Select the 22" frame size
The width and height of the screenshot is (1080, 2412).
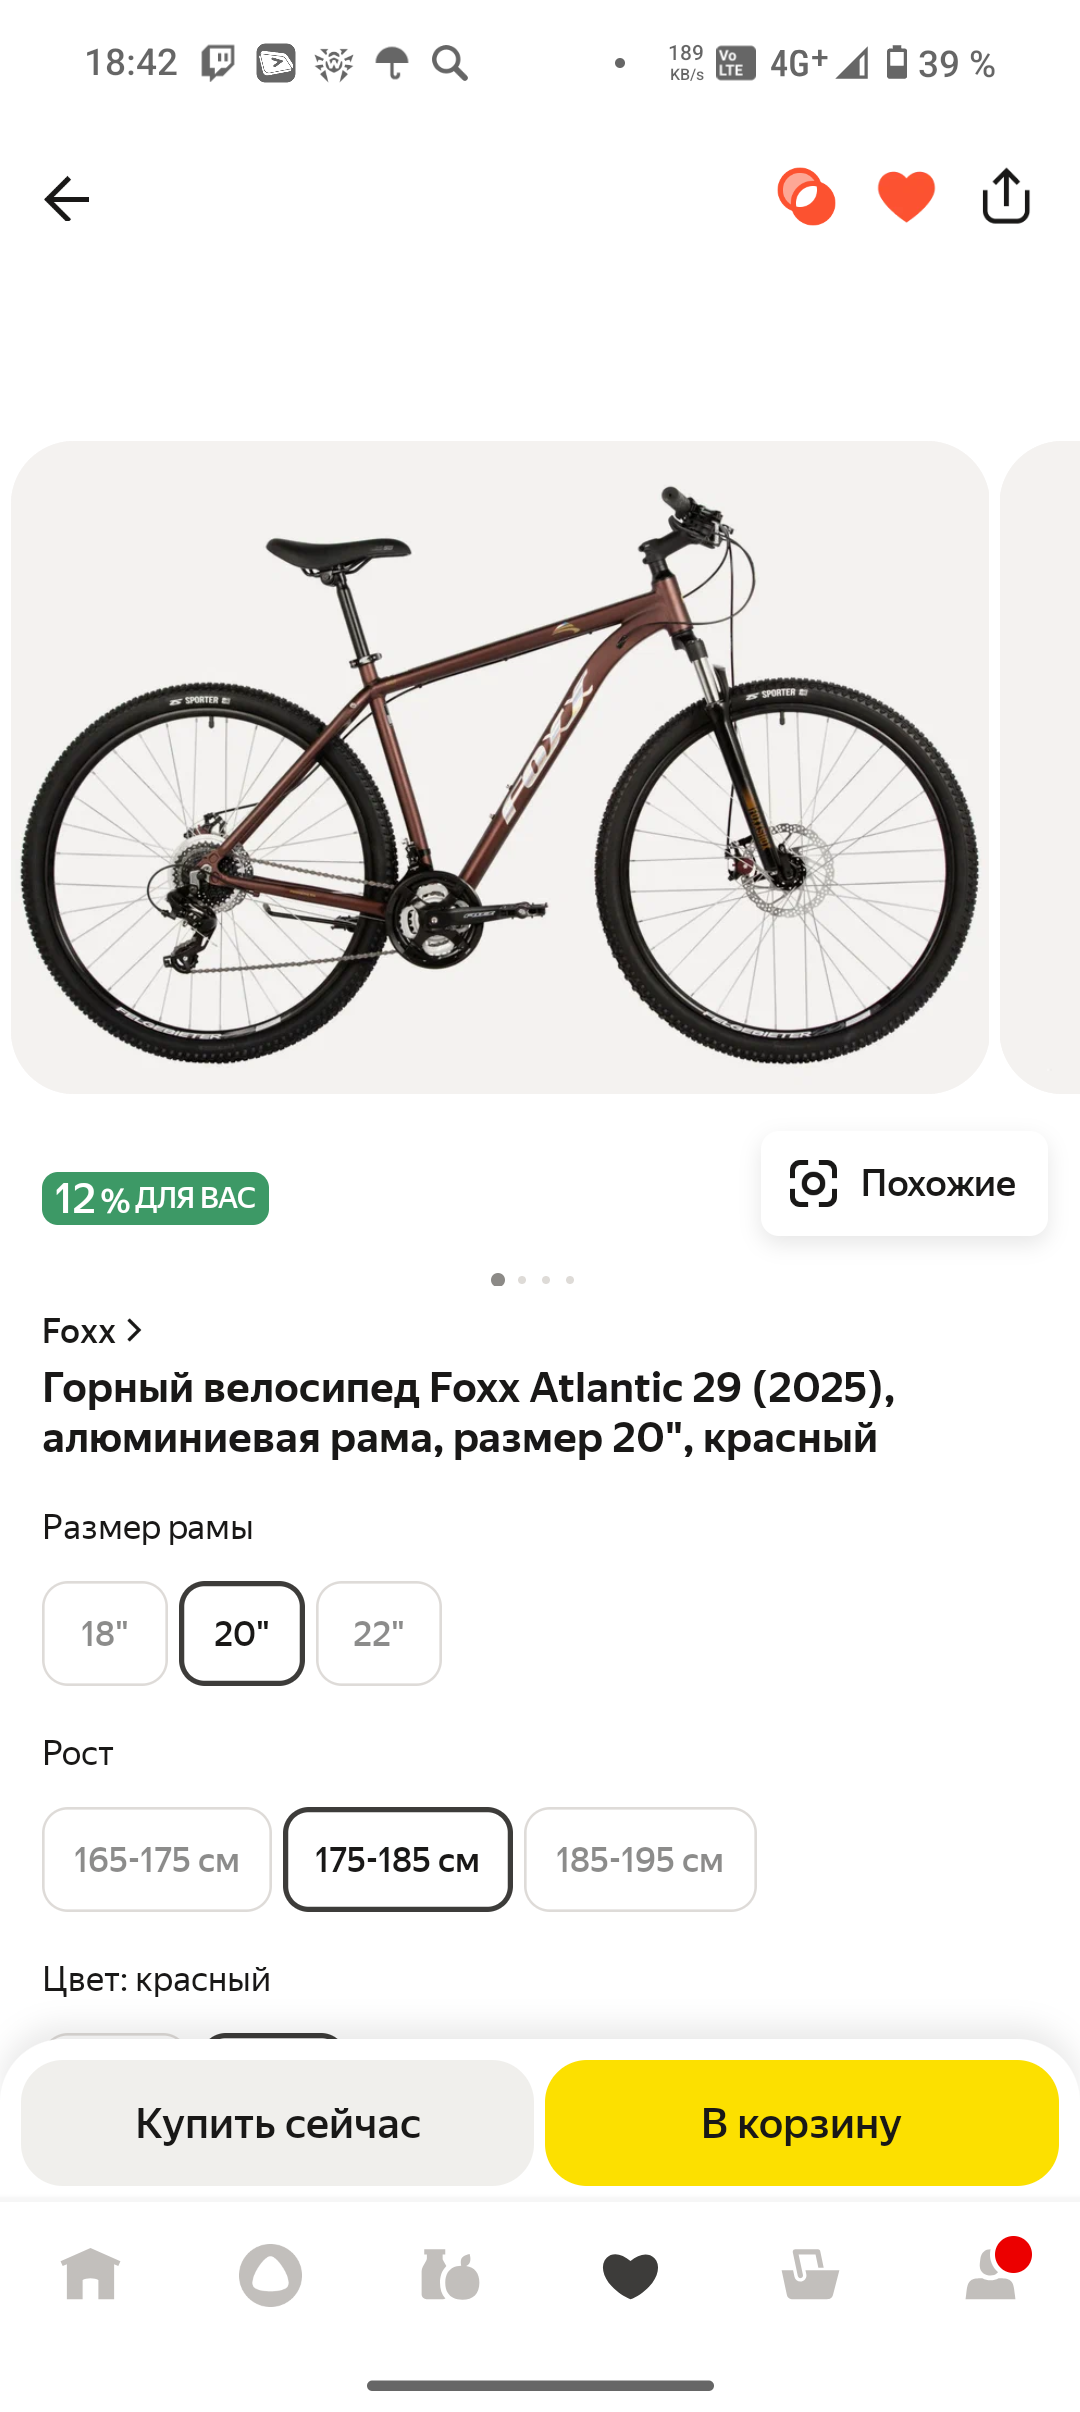click(379, 1633)
